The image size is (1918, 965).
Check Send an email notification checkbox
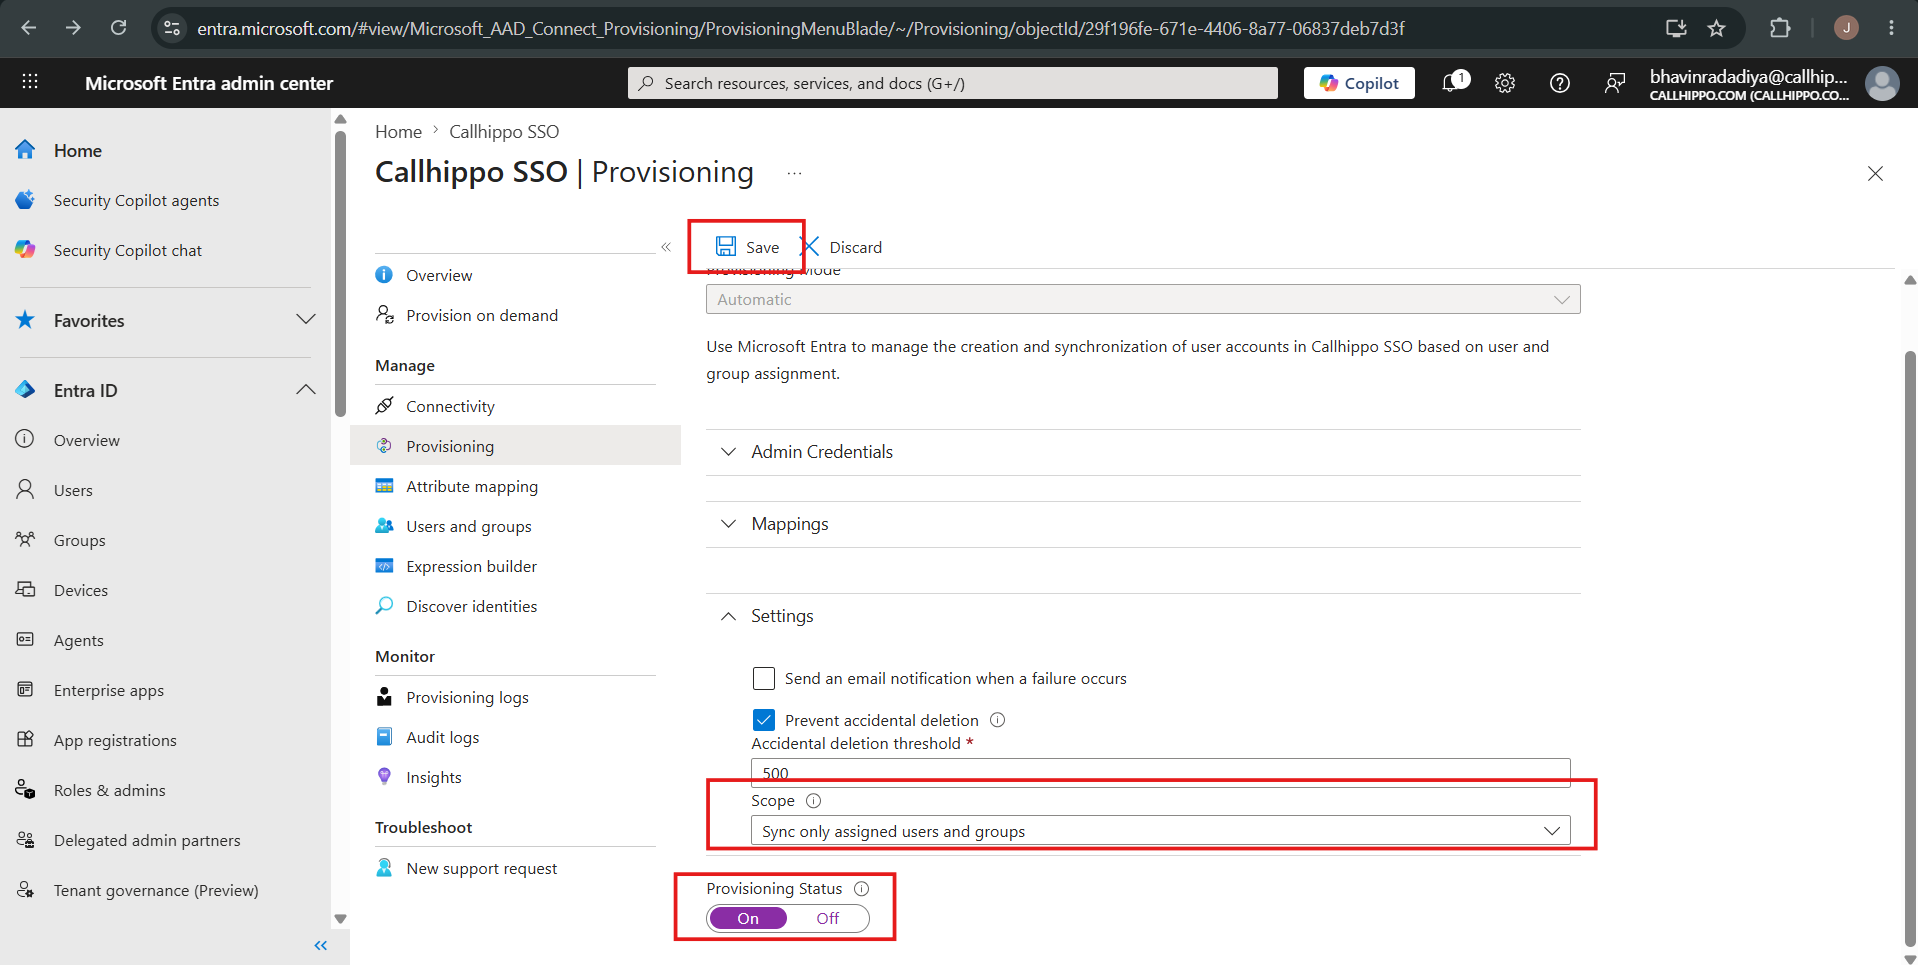764,678
